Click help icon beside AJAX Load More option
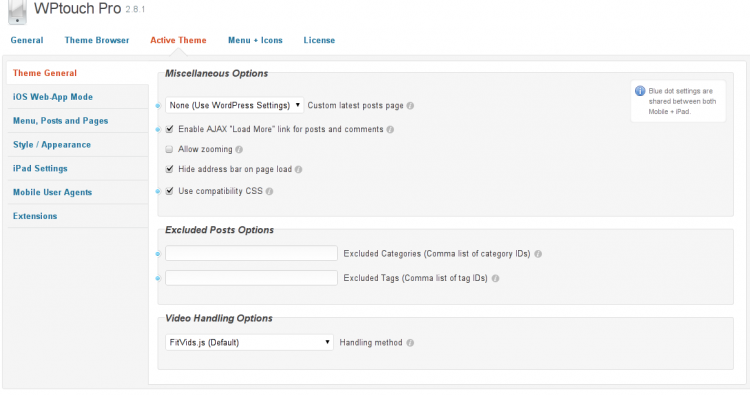Screen dimensions: 750x395 pos(390,130)
